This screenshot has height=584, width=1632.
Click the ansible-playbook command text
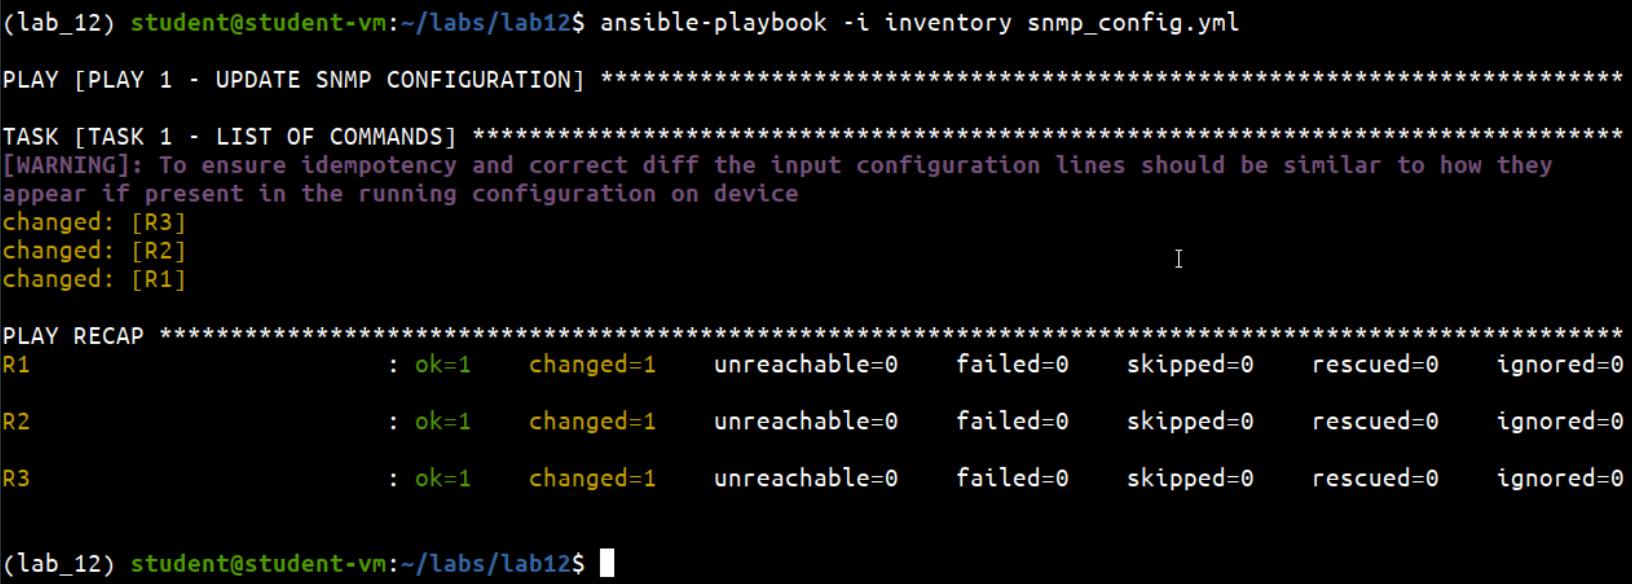click(713, 23)
